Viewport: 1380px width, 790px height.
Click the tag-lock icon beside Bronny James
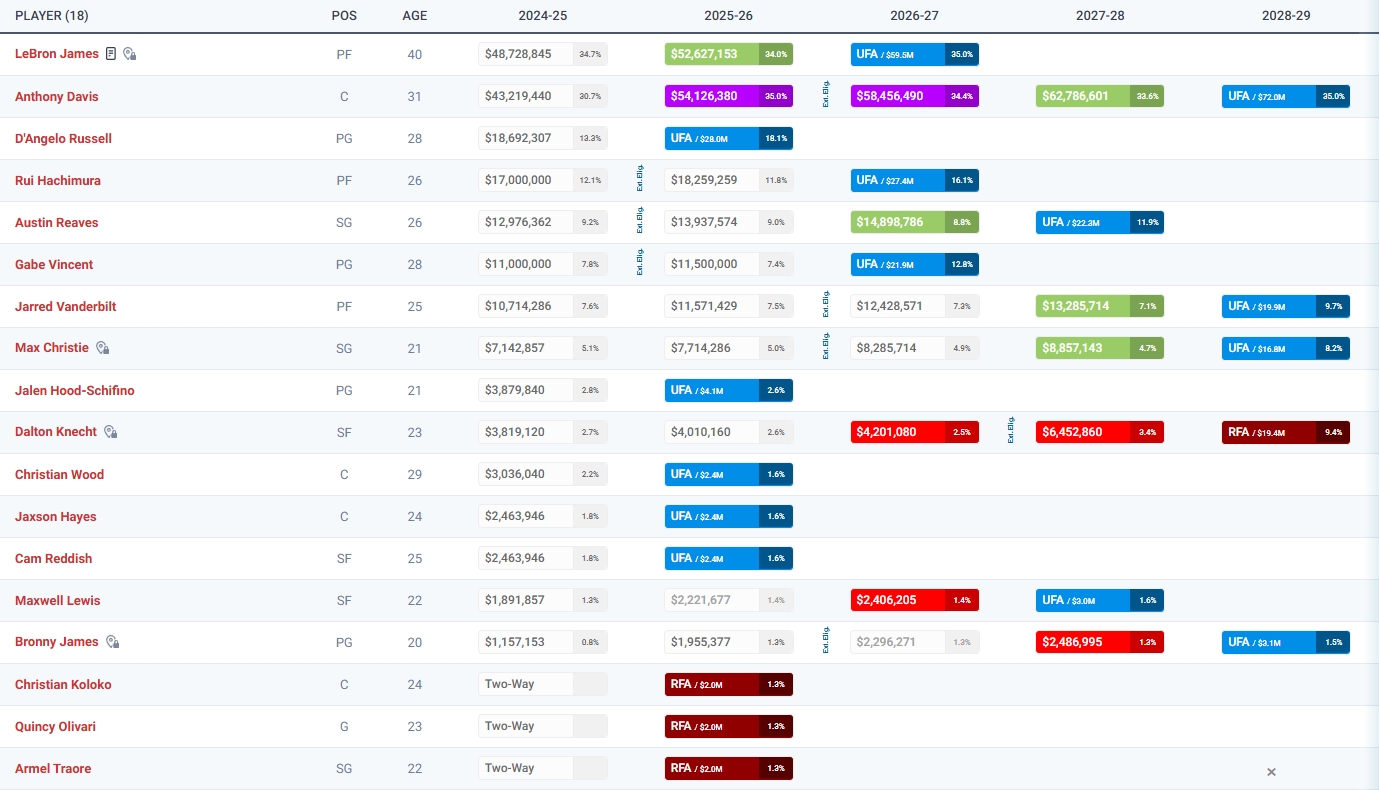point(113,642)
